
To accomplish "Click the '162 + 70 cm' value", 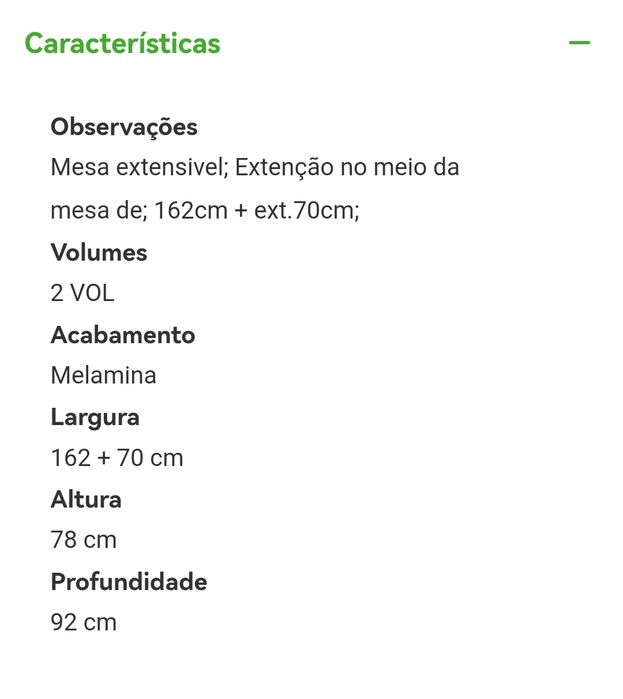I will (x=117, y=458).
